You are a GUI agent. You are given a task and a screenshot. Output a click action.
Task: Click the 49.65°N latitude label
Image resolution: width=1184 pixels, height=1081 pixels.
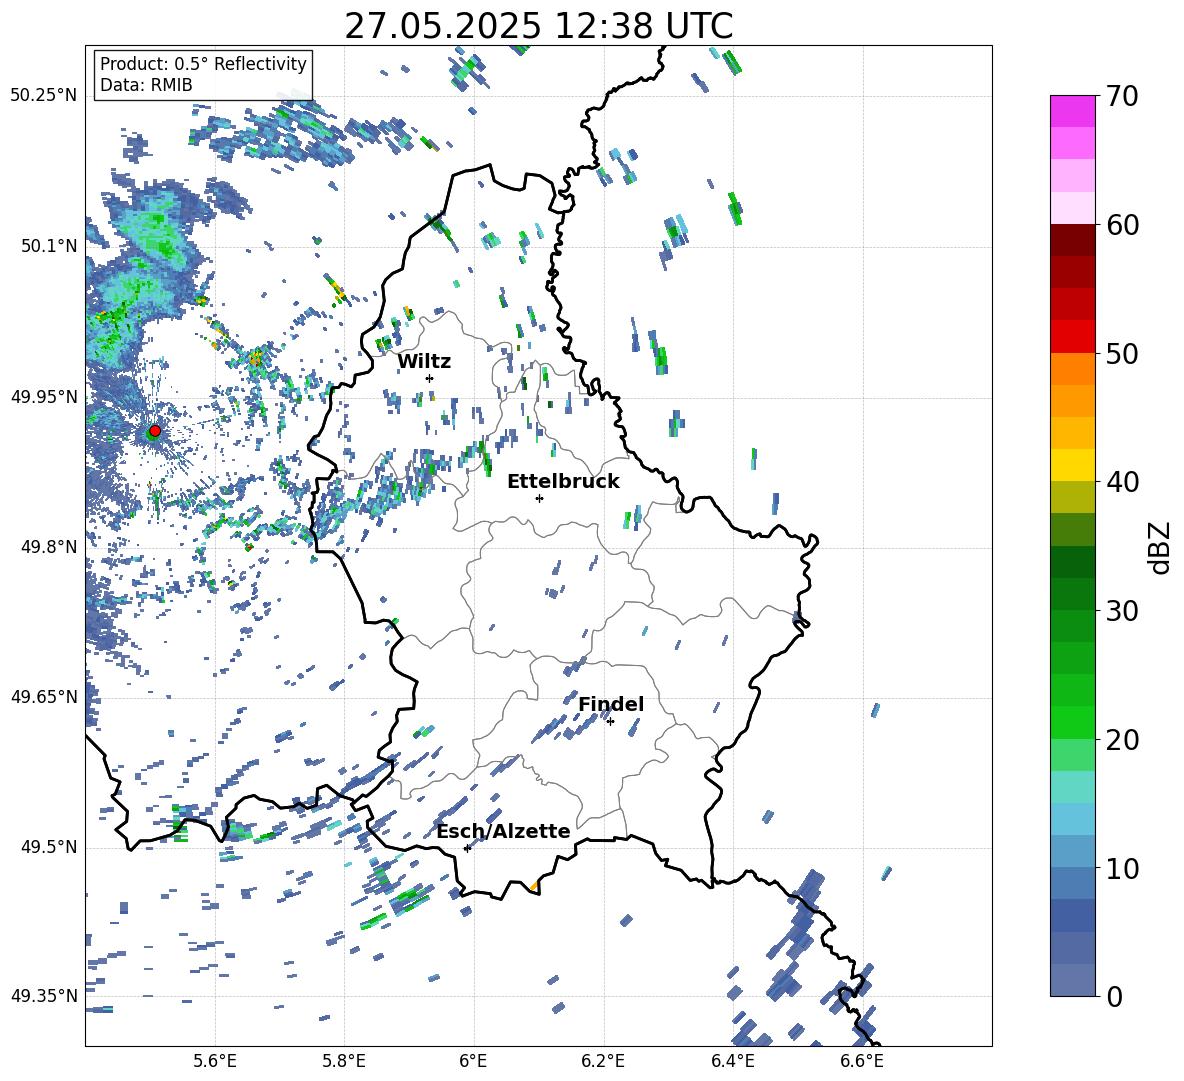tap(44, 696)
